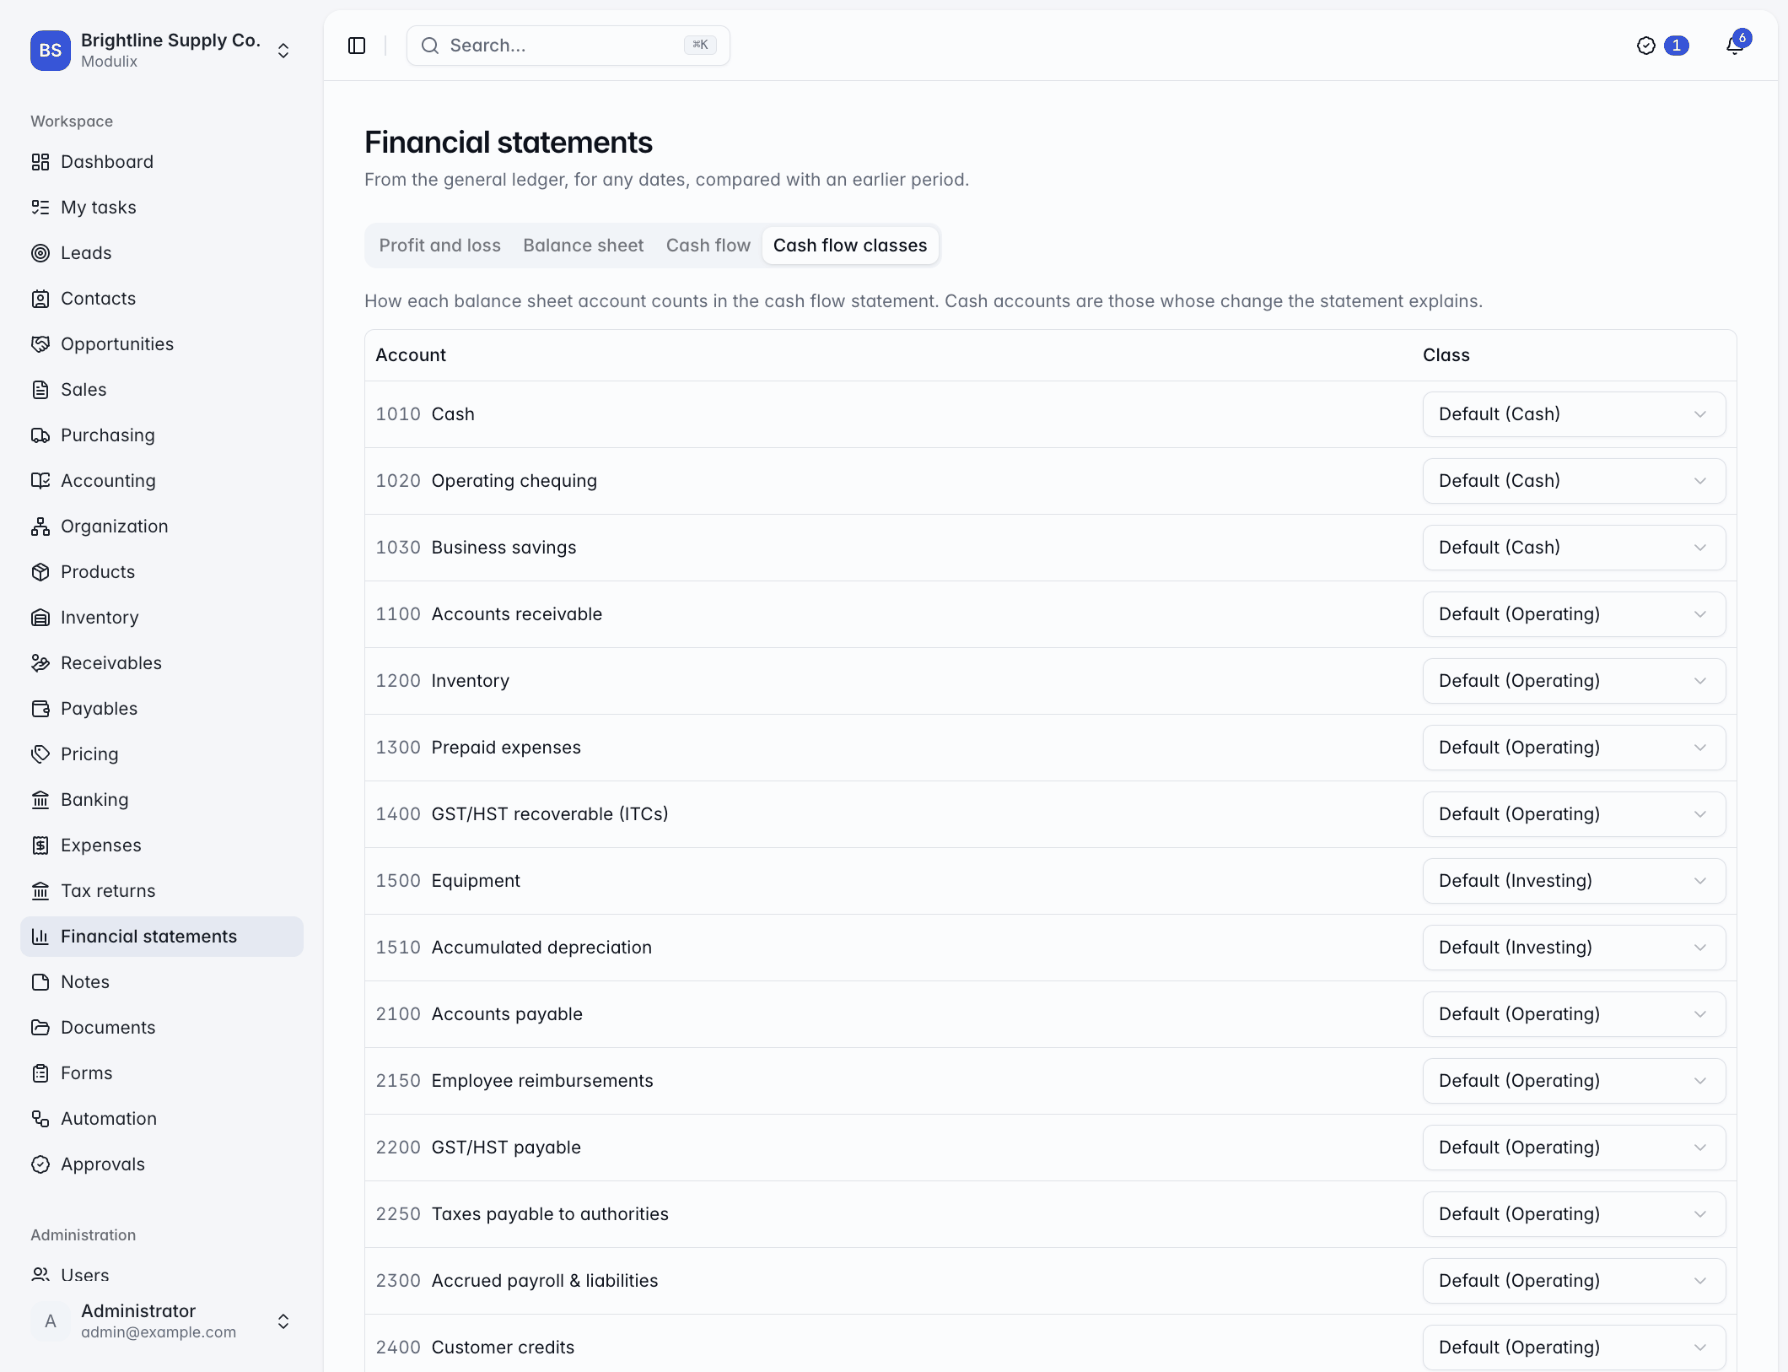Click the Organization chart icon

(40, 526)
